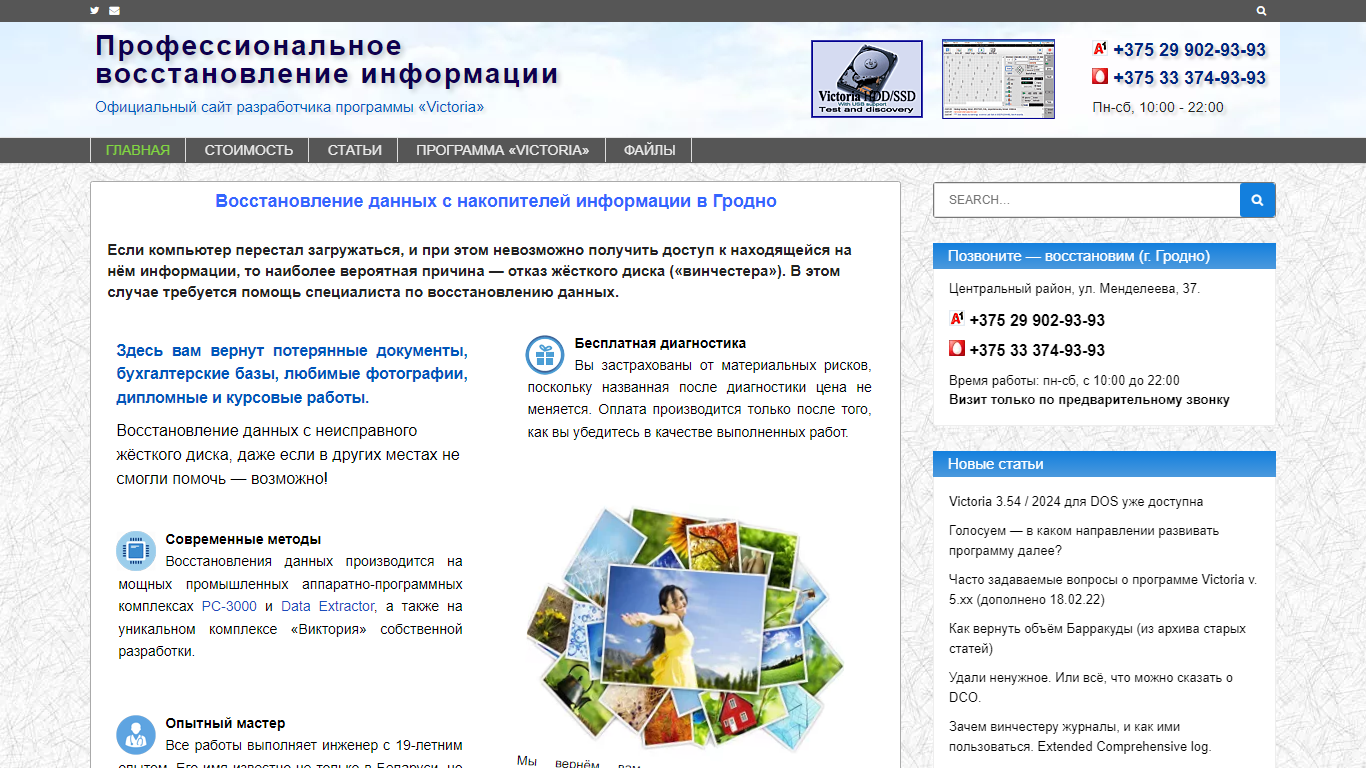Click header phone number +375 33 374-93-93
This screenshot has width=1366, height=768.
coord(1189,78)
